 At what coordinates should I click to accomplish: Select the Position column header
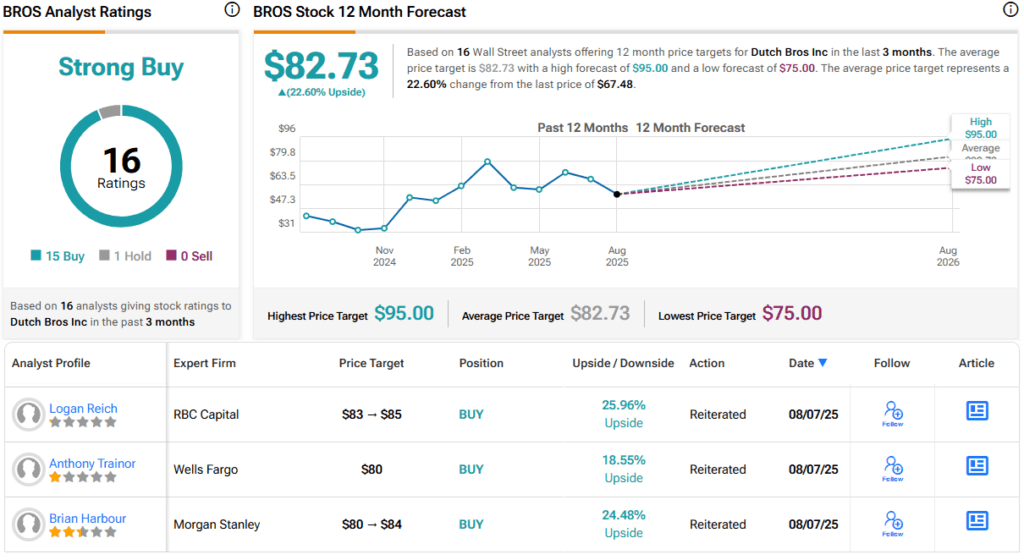click(x=481, y=363)
